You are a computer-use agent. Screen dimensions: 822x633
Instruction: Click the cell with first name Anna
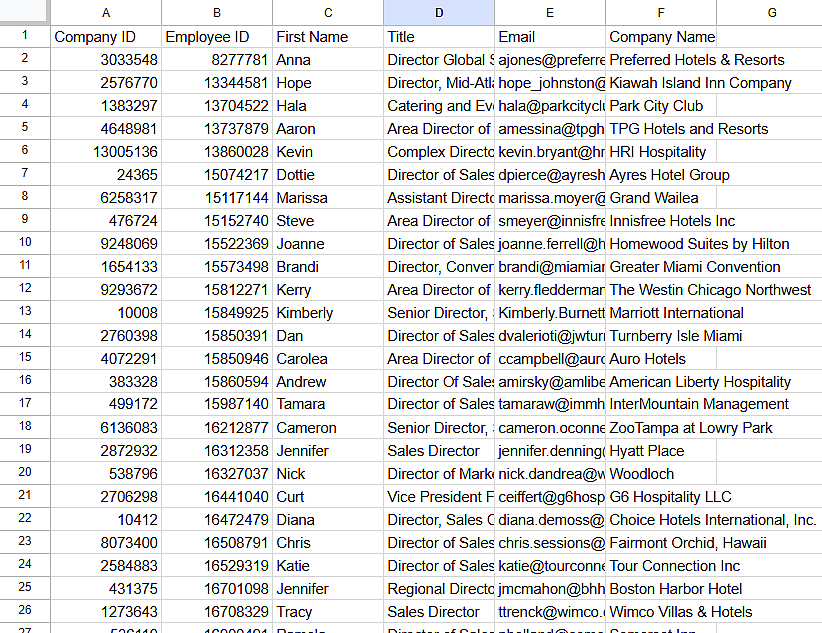point(327,59)
